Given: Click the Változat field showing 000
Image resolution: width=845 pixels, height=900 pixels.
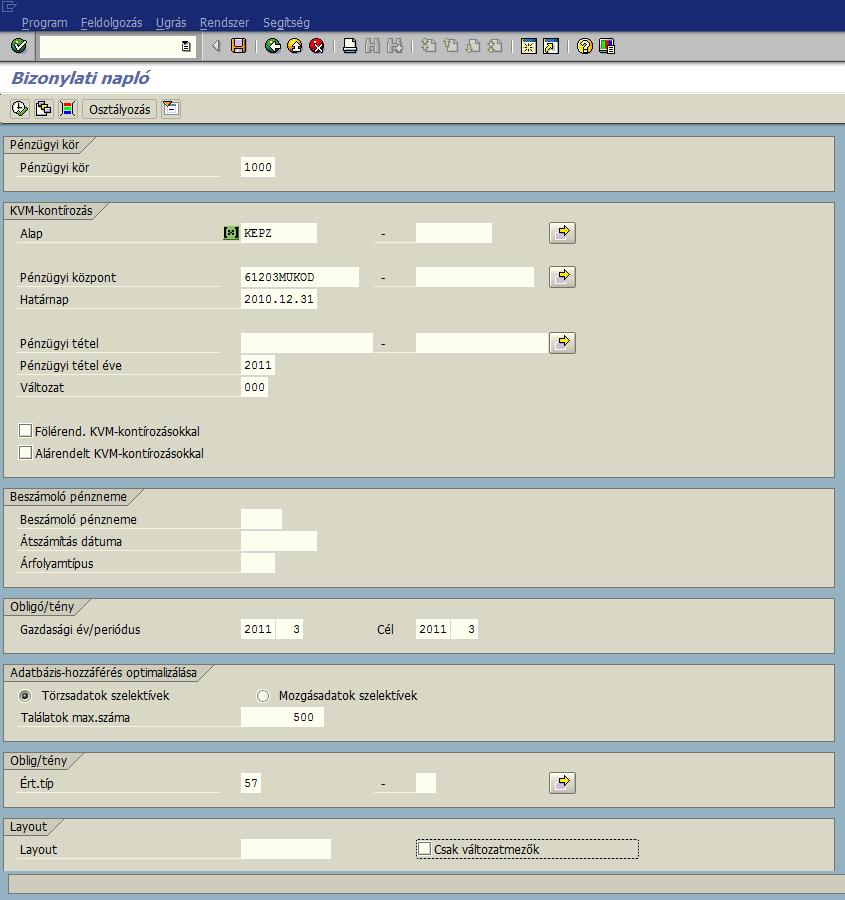Looking at the screenshot, I should point(254,387).
